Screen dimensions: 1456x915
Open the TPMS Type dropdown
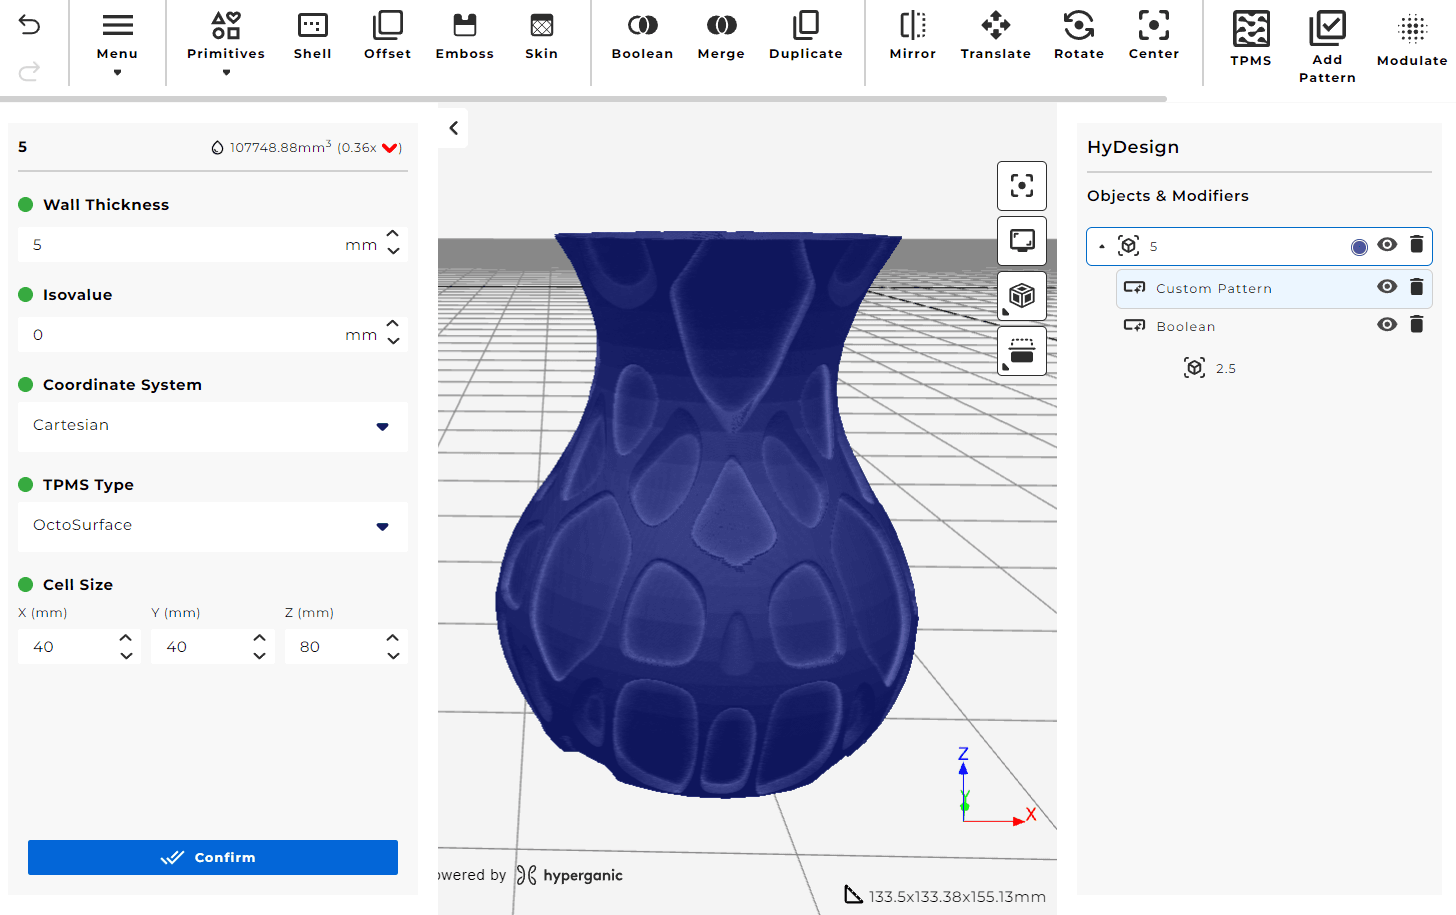212,526
